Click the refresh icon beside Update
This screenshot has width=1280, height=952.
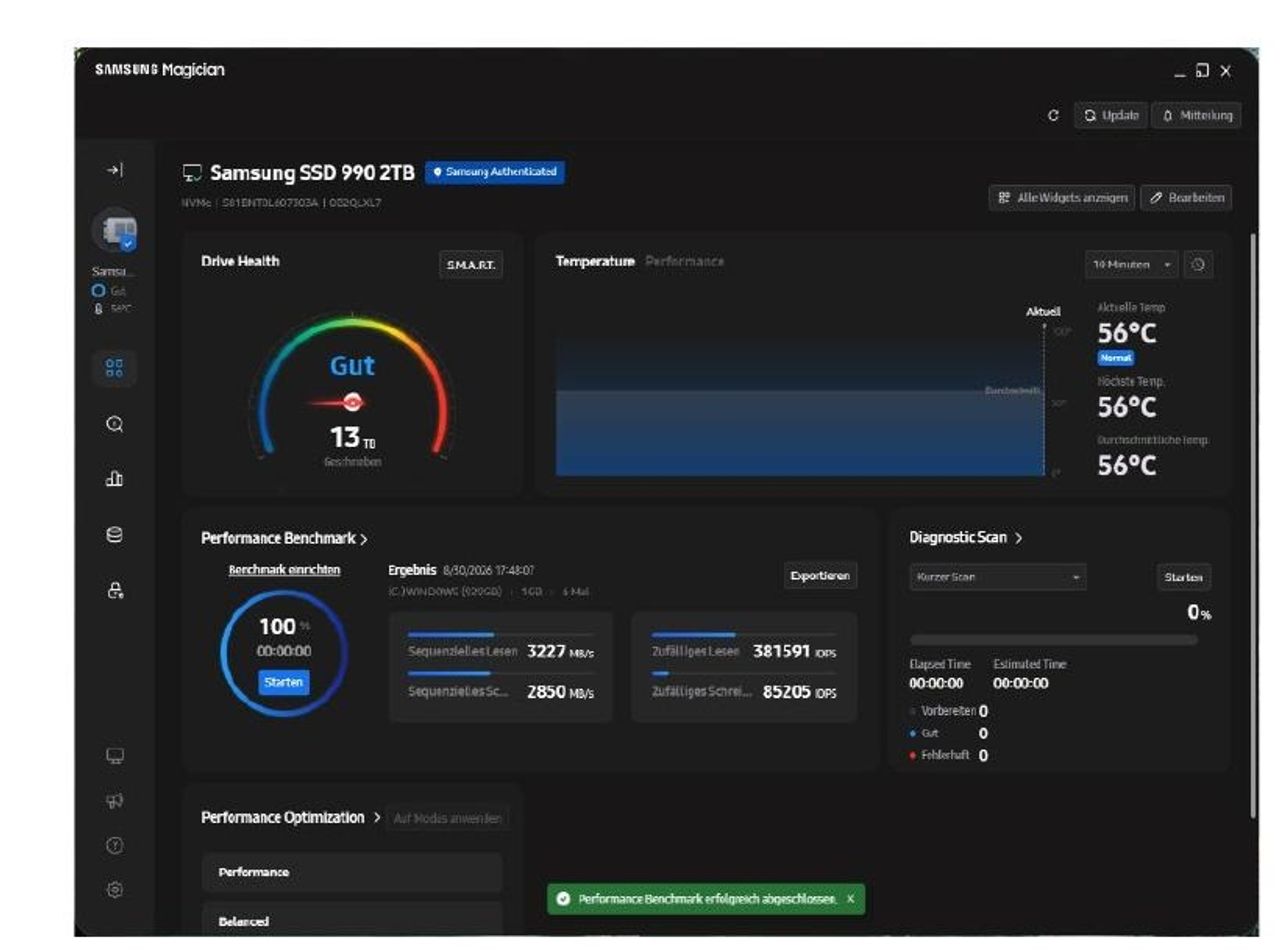click(1053, 116)
